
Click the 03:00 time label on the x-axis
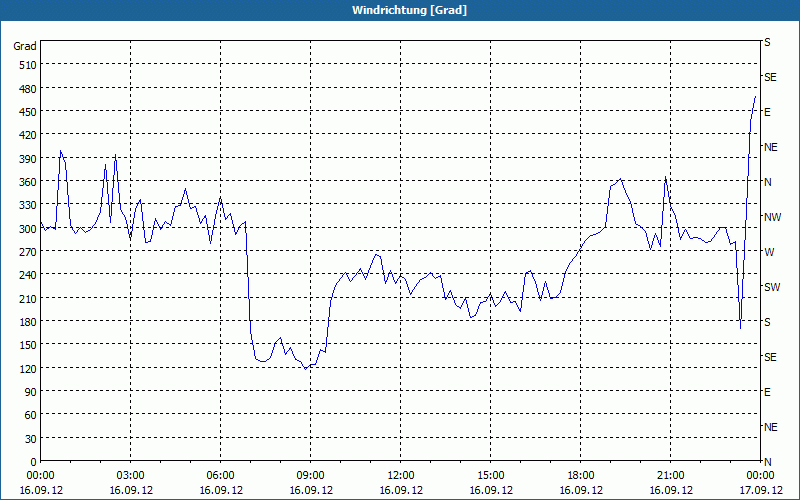click(130, 476)
